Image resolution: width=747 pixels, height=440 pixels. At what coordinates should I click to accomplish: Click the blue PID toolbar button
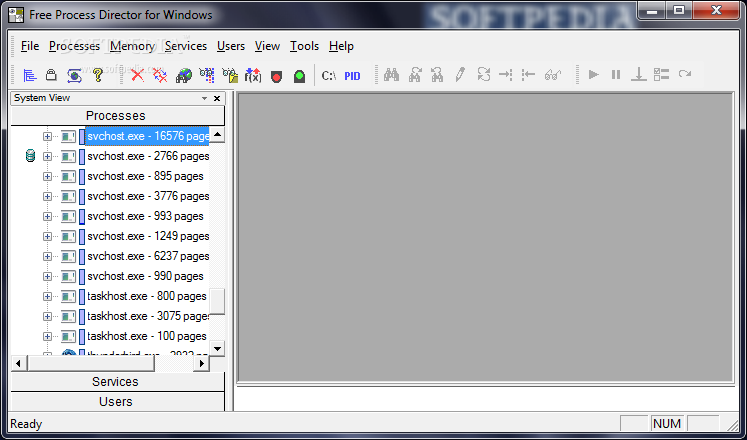pyautogui.click(x=352, y=76)
